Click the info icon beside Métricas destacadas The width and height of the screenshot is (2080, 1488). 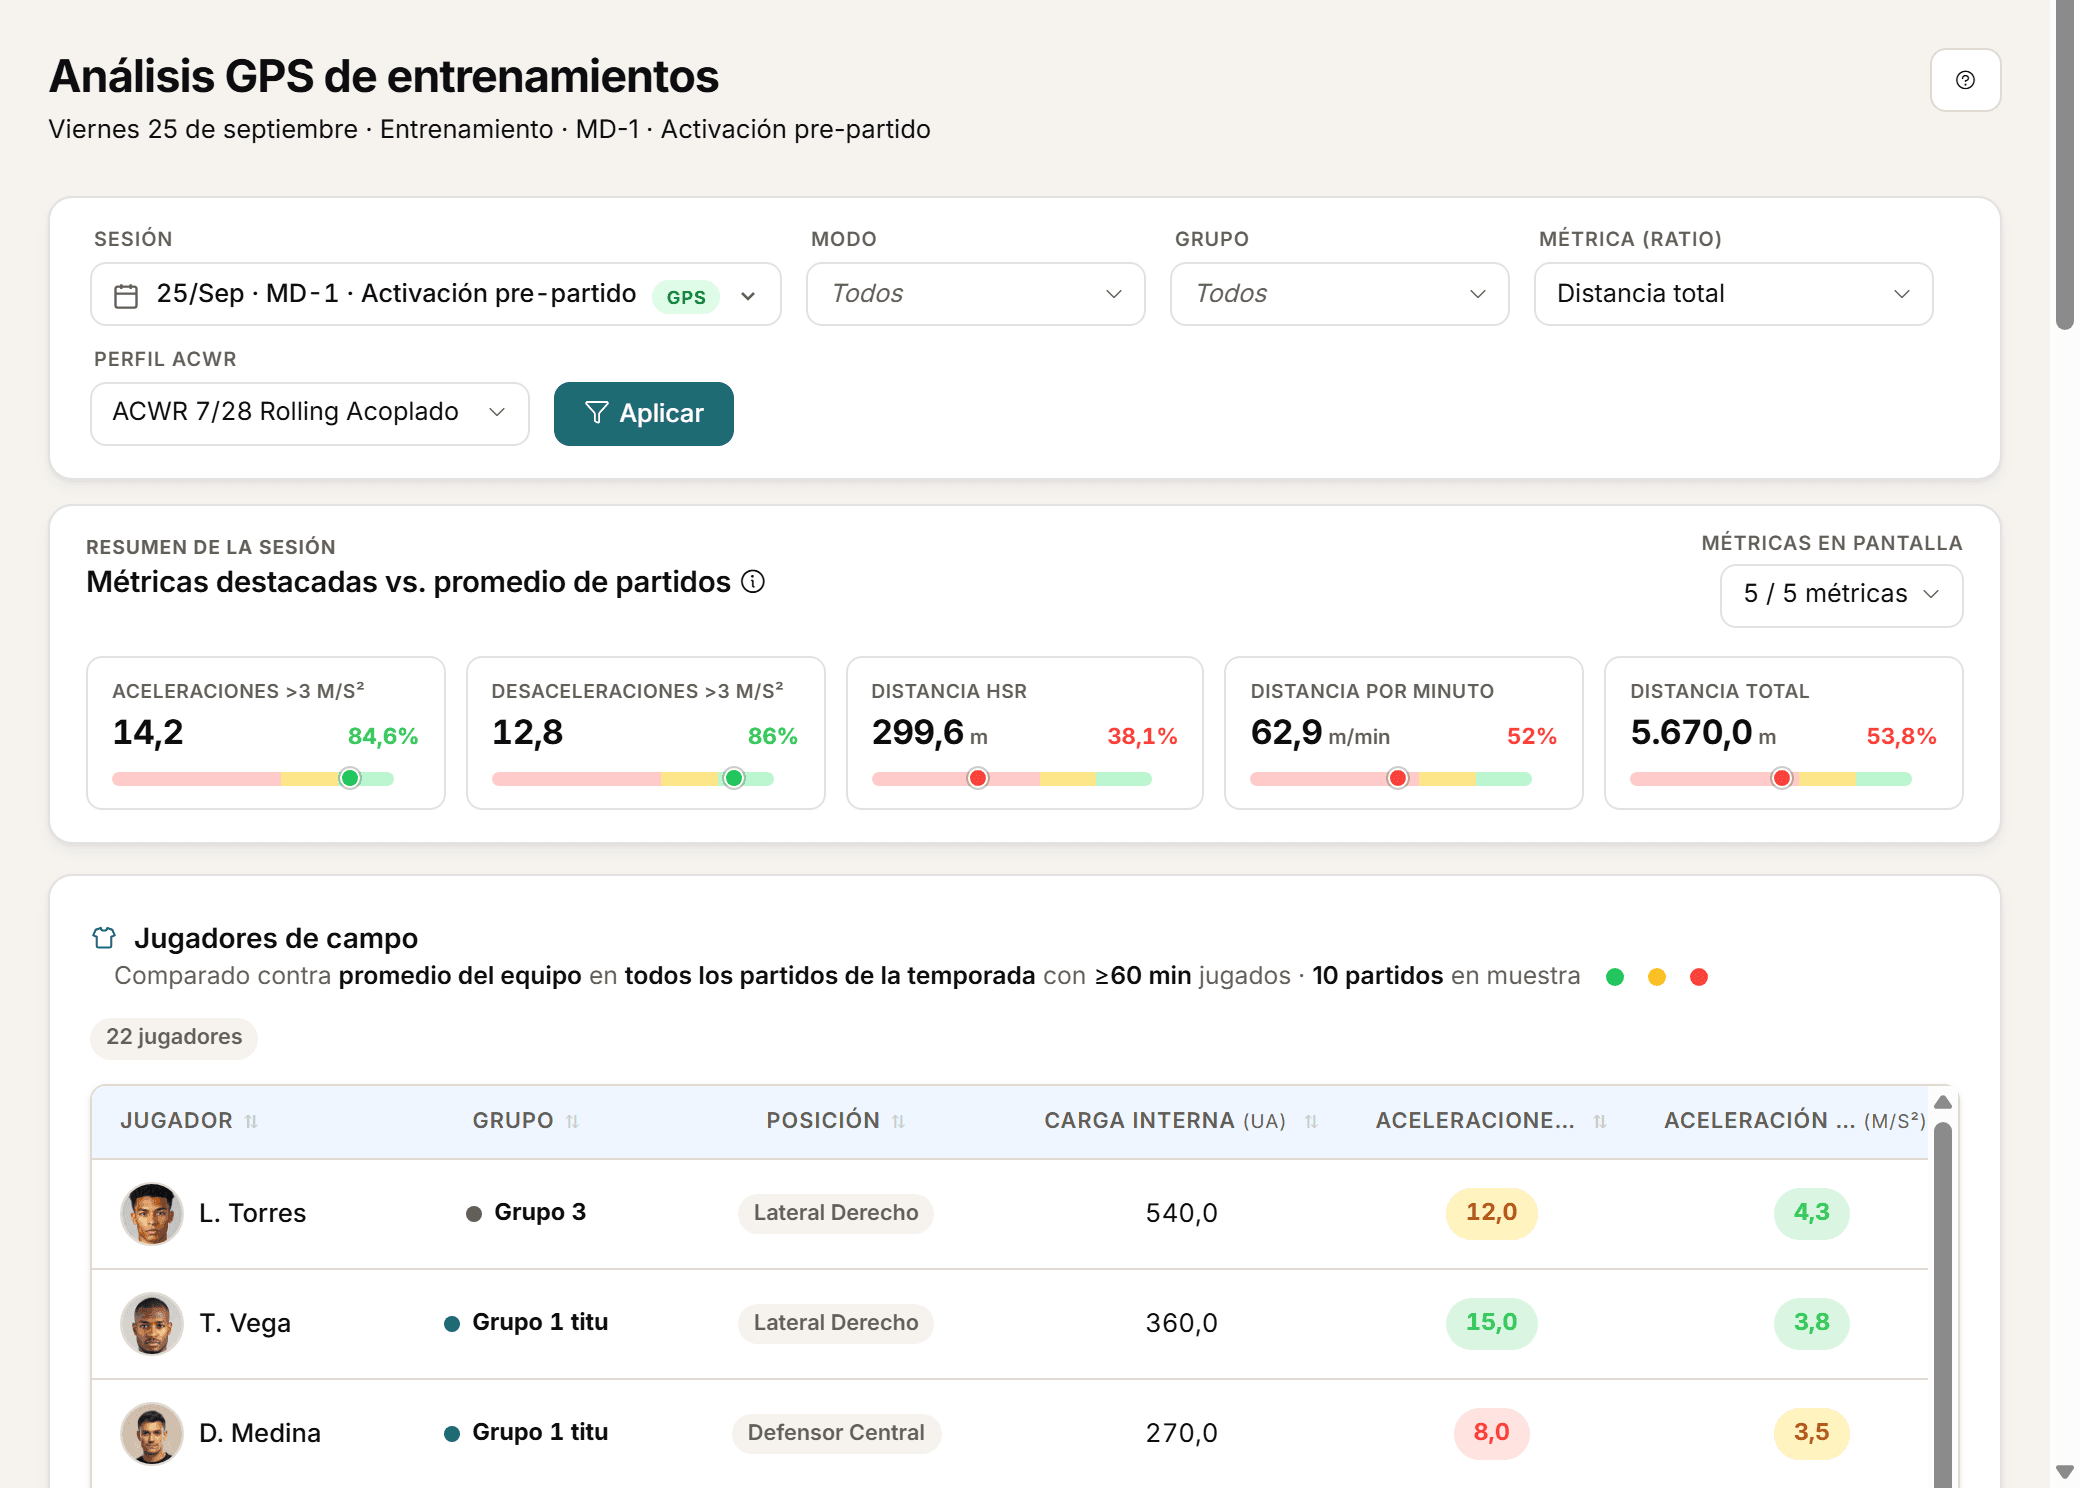pos(753,582)
